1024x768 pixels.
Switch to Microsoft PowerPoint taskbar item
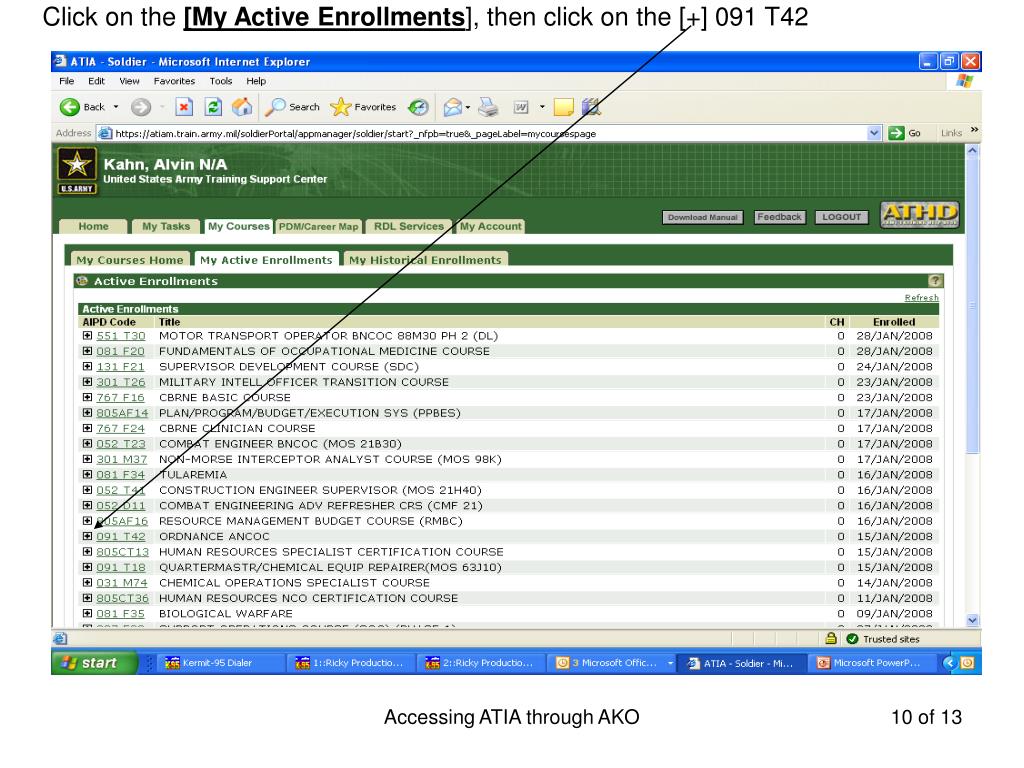874,663
